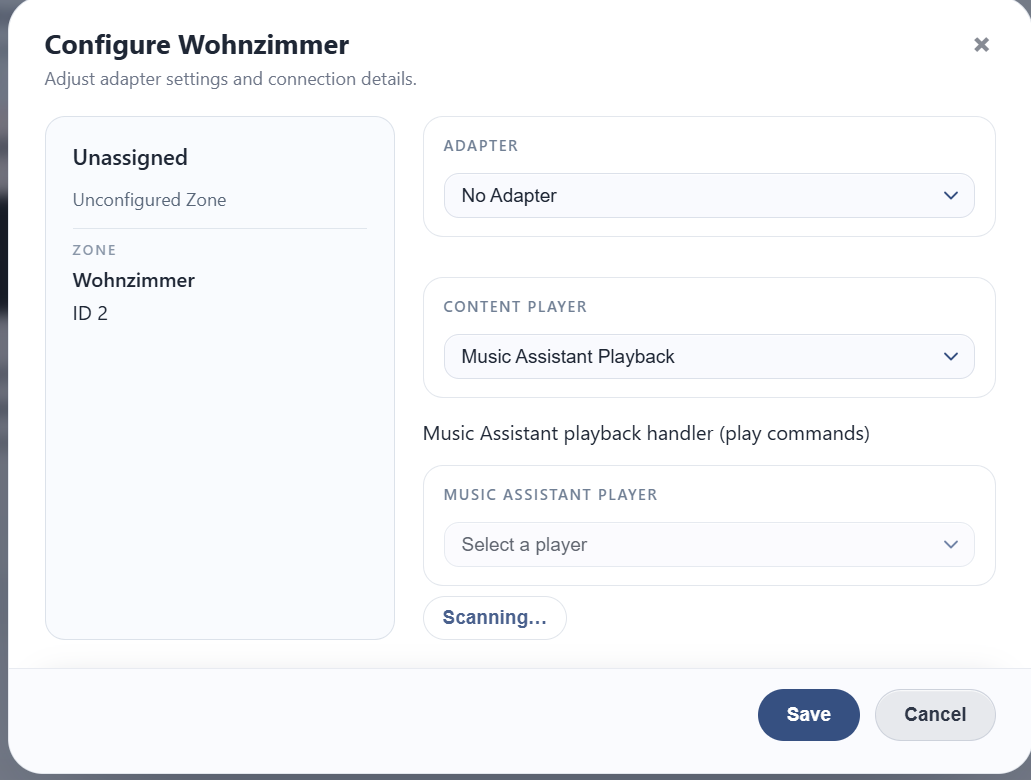The width and height of the screenshot is (1031, 780).
Task: Click the ADAPTER section label
Action: 480,146
